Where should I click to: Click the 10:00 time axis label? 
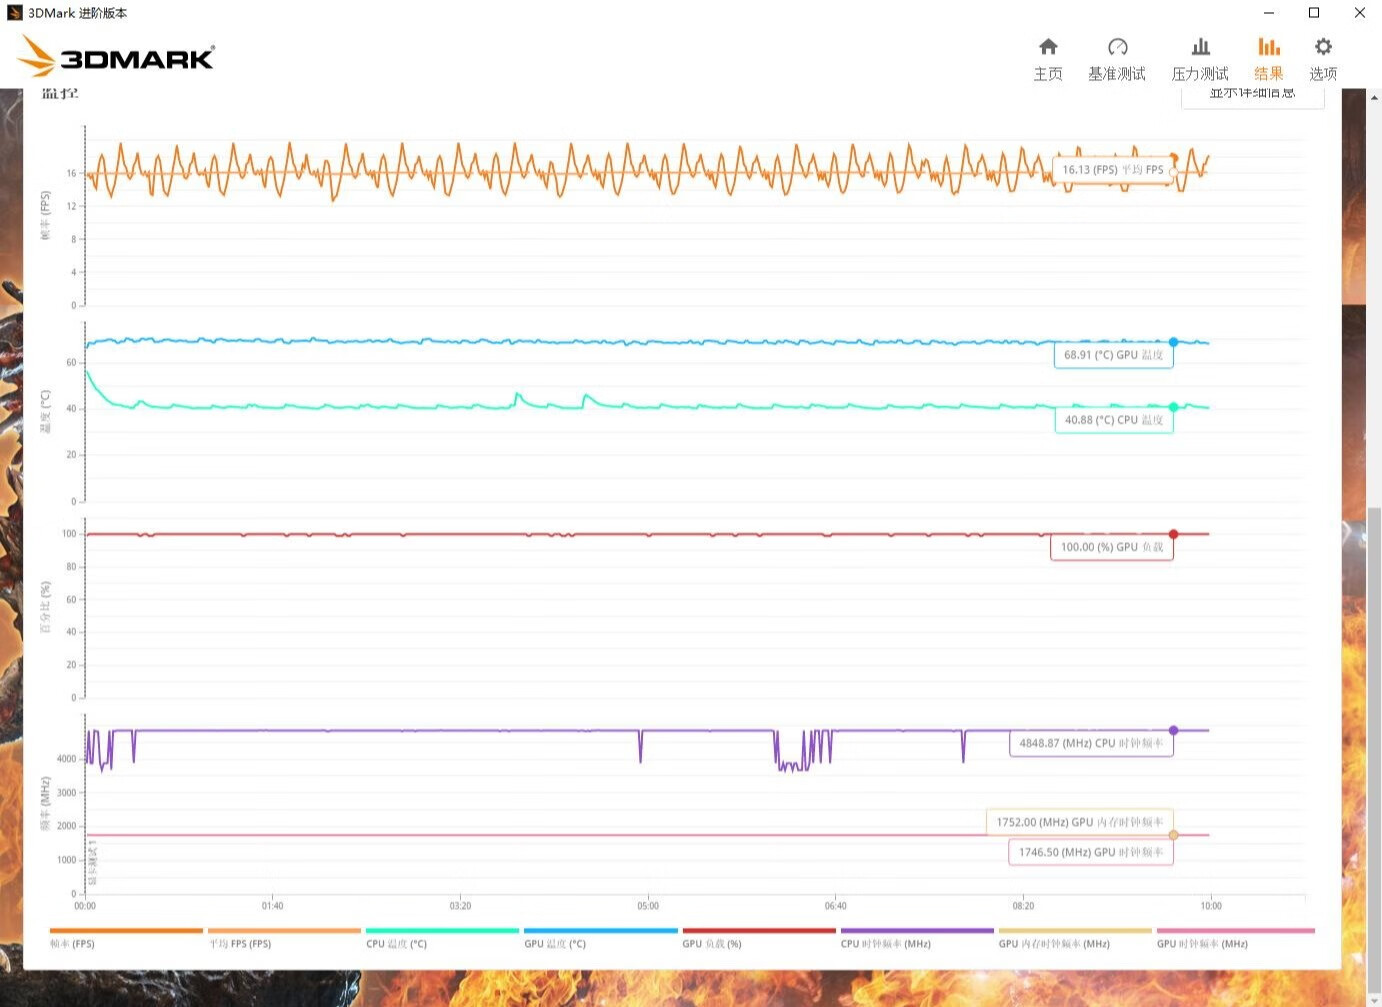pyautogui.click(x=1211, y=906)
